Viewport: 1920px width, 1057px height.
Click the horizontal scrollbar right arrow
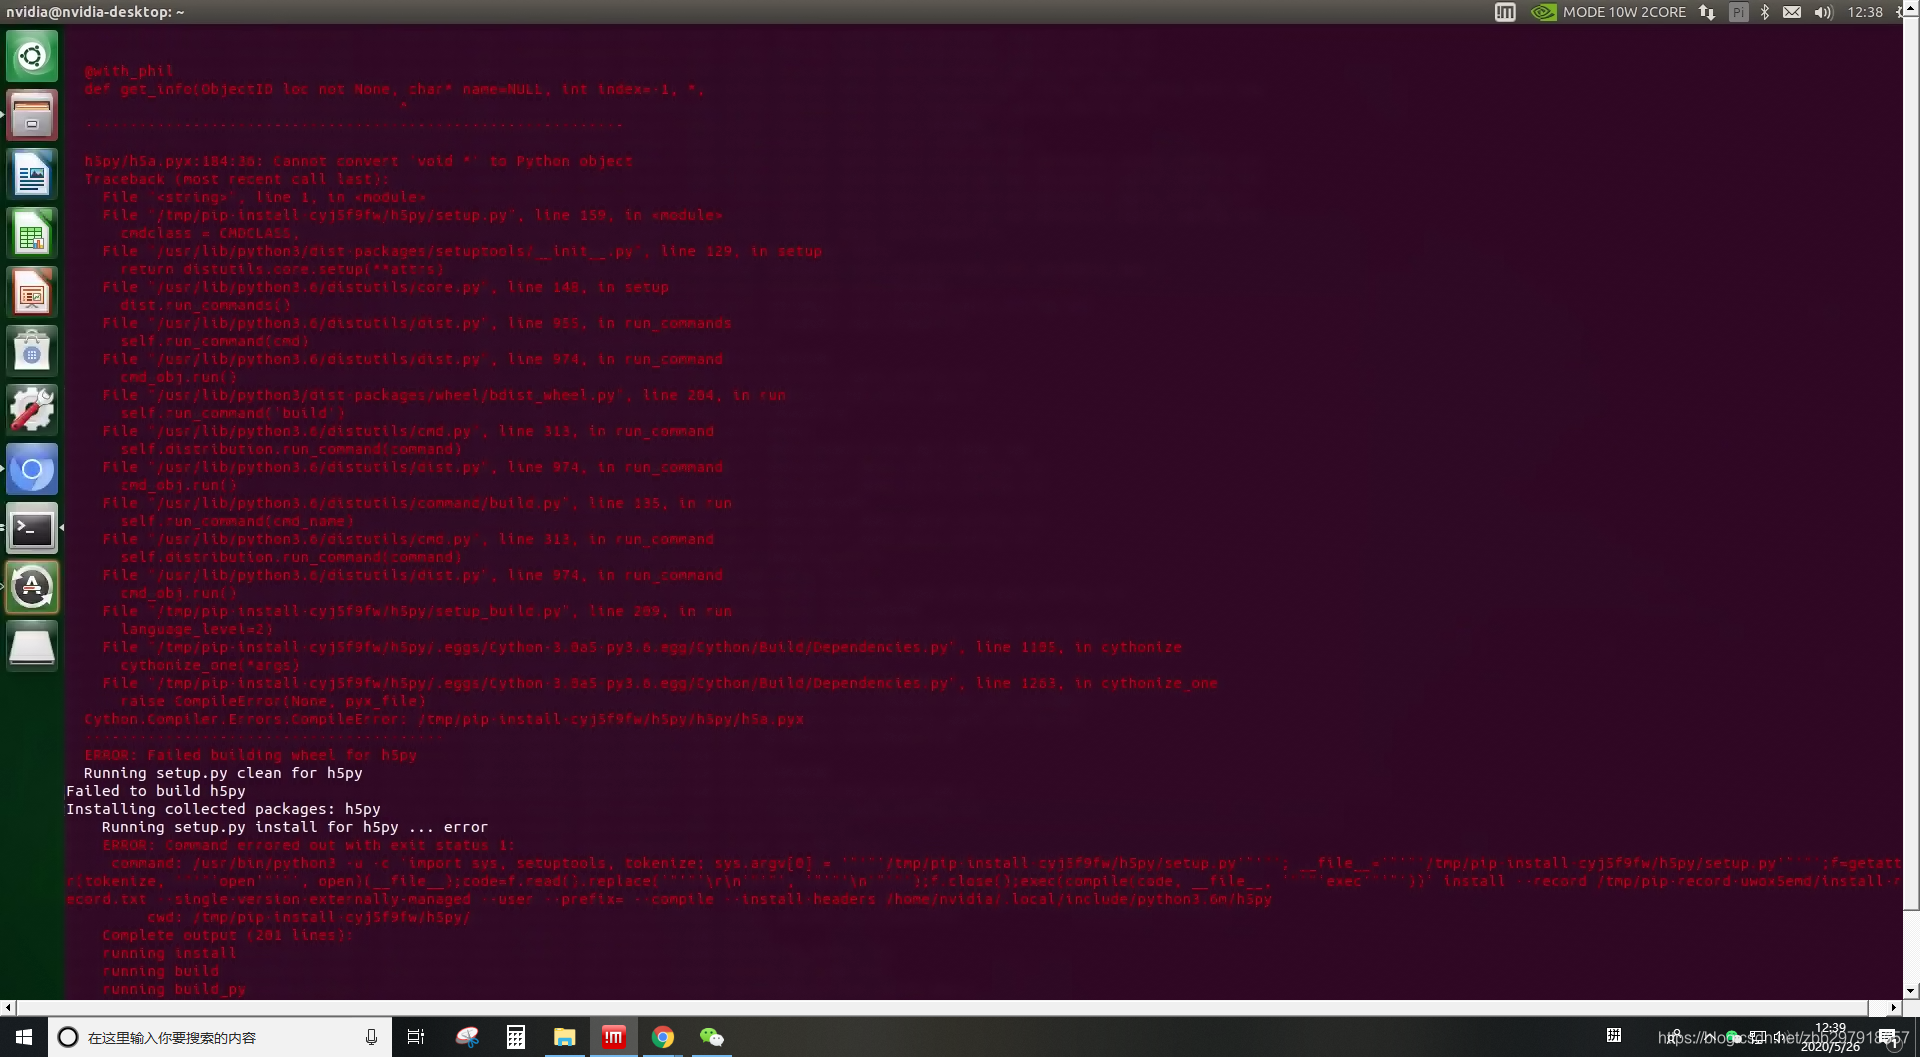(x=1894, y=1008)
